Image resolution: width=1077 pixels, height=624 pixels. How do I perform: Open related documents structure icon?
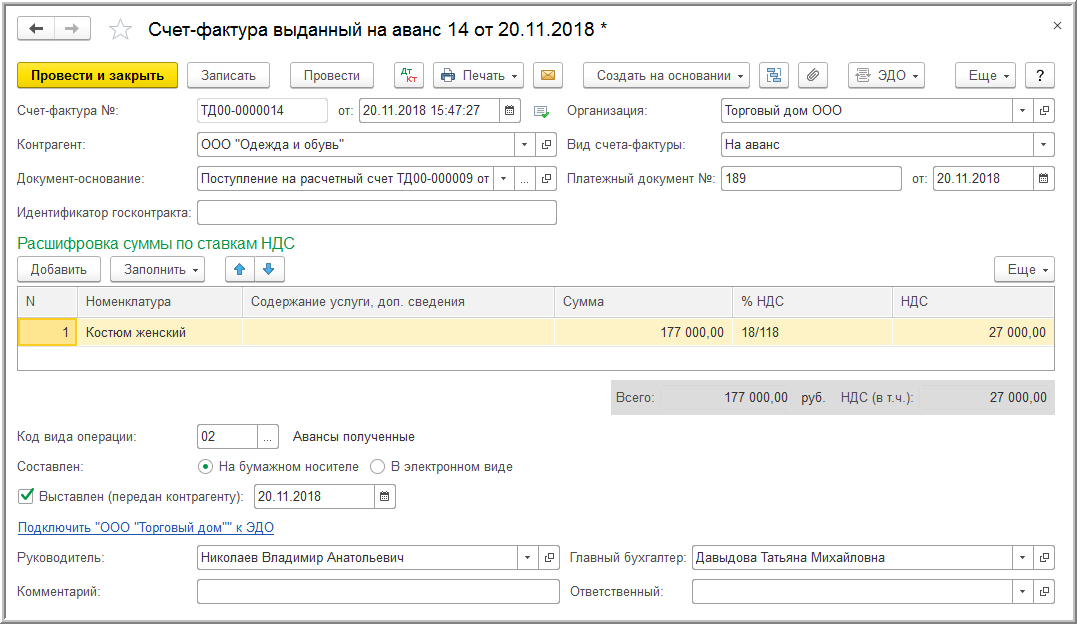pos(773,76)
